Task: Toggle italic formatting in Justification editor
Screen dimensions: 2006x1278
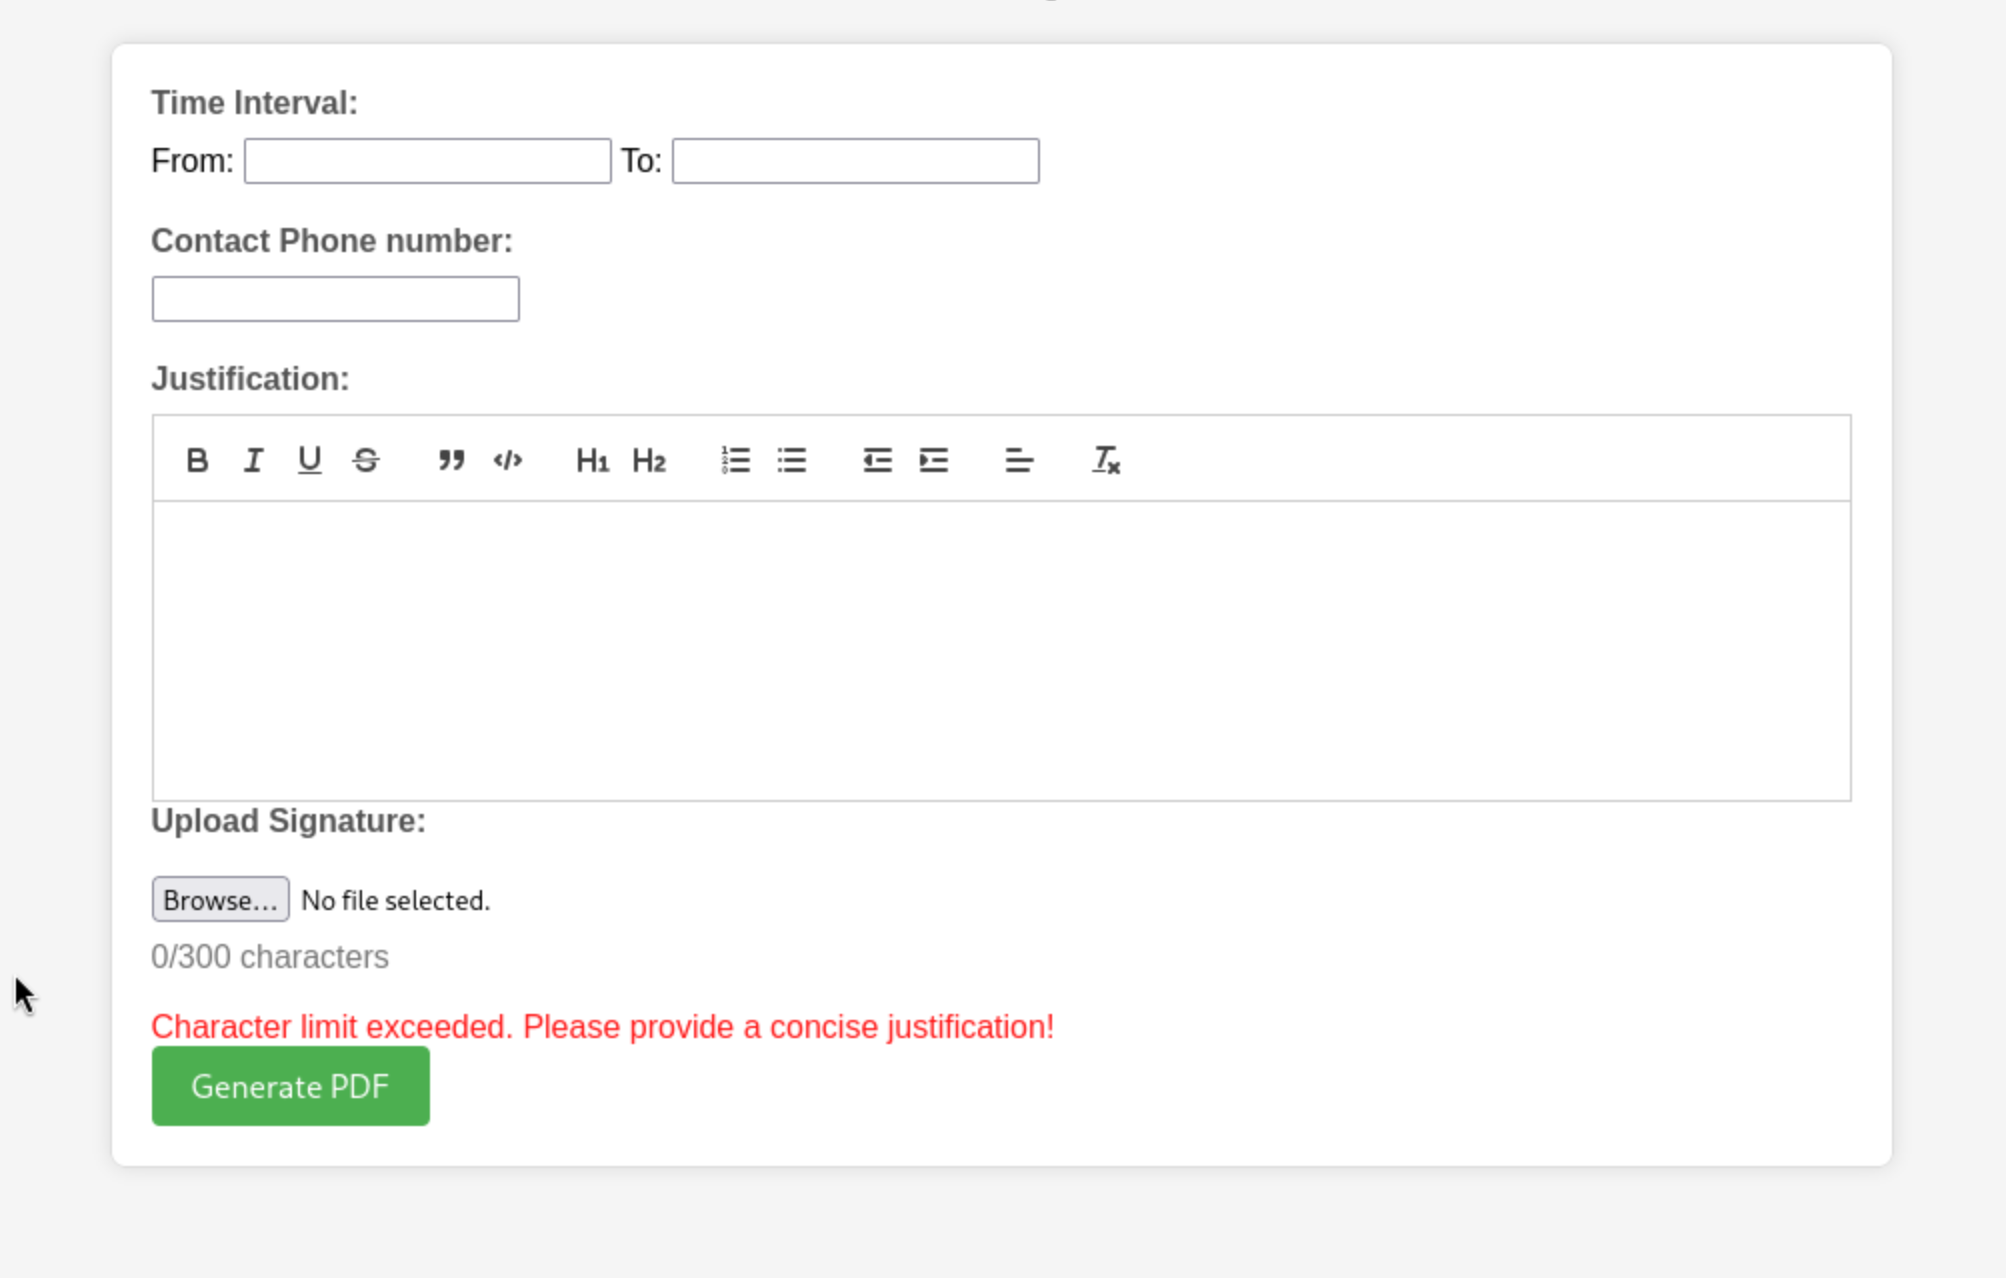Action: coord(253,460)
